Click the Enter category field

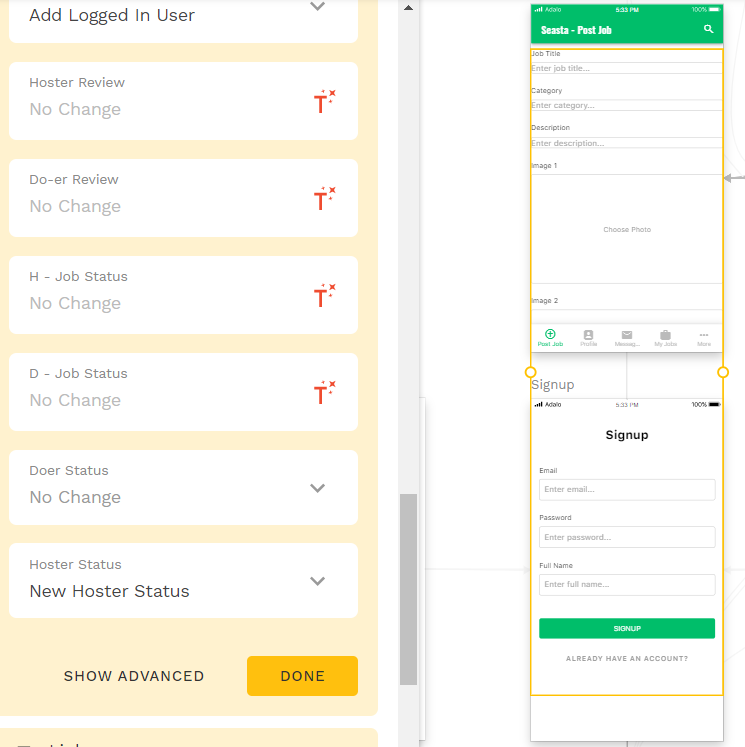click(626, 105)
